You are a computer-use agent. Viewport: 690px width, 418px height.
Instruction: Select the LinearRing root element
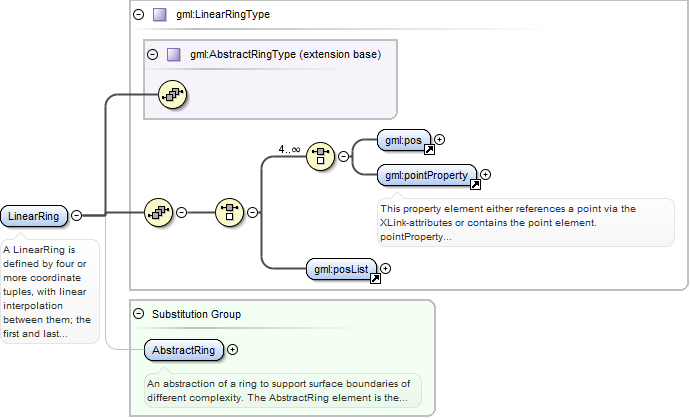(x=34, y=216)
